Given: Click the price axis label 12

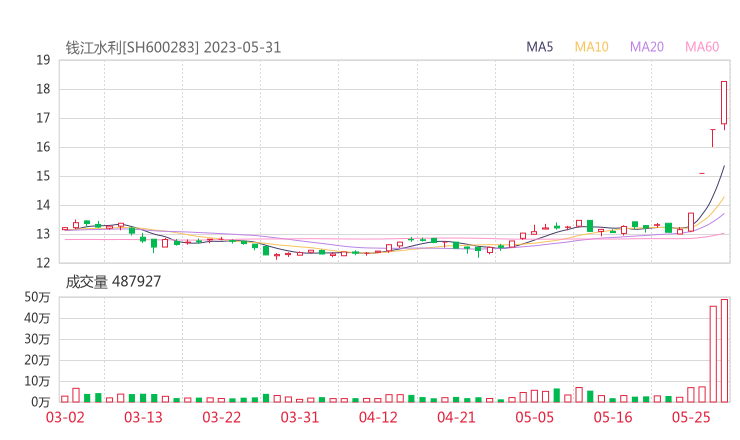Looking at the screenshot, I should point(43,263).
